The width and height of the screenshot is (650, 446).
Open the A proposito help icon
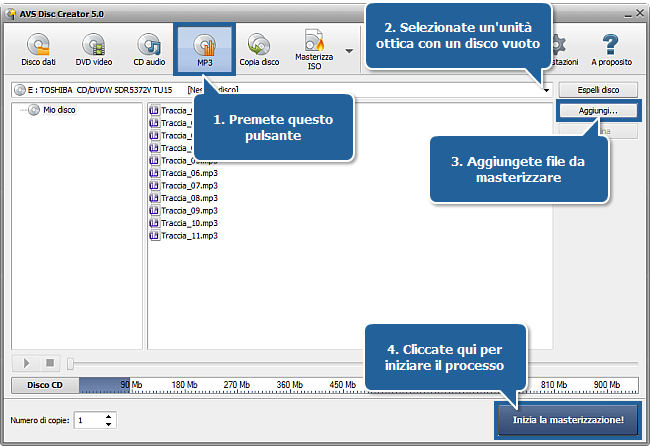pos(611,50)
